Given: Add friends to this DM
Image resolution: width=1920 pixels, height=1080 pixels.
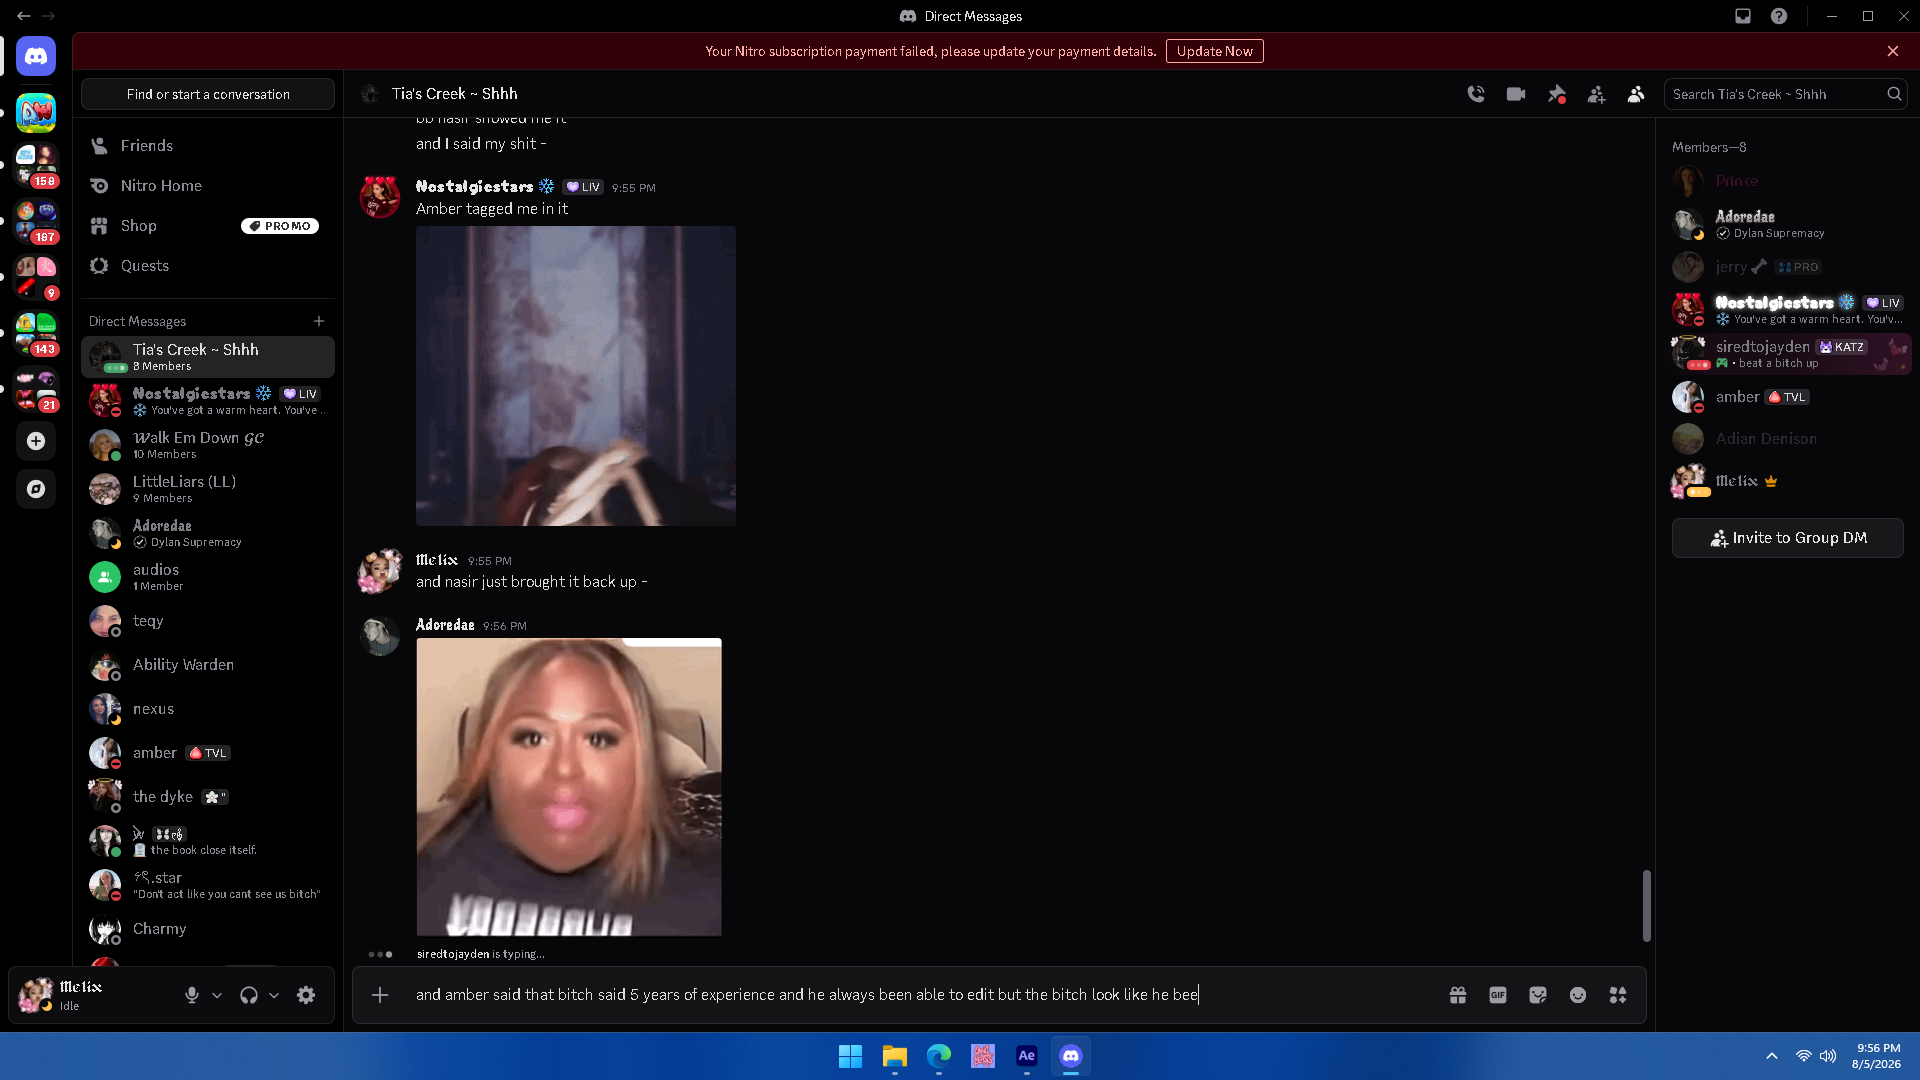Looking at the screenshot, I should pos(1596,94).
